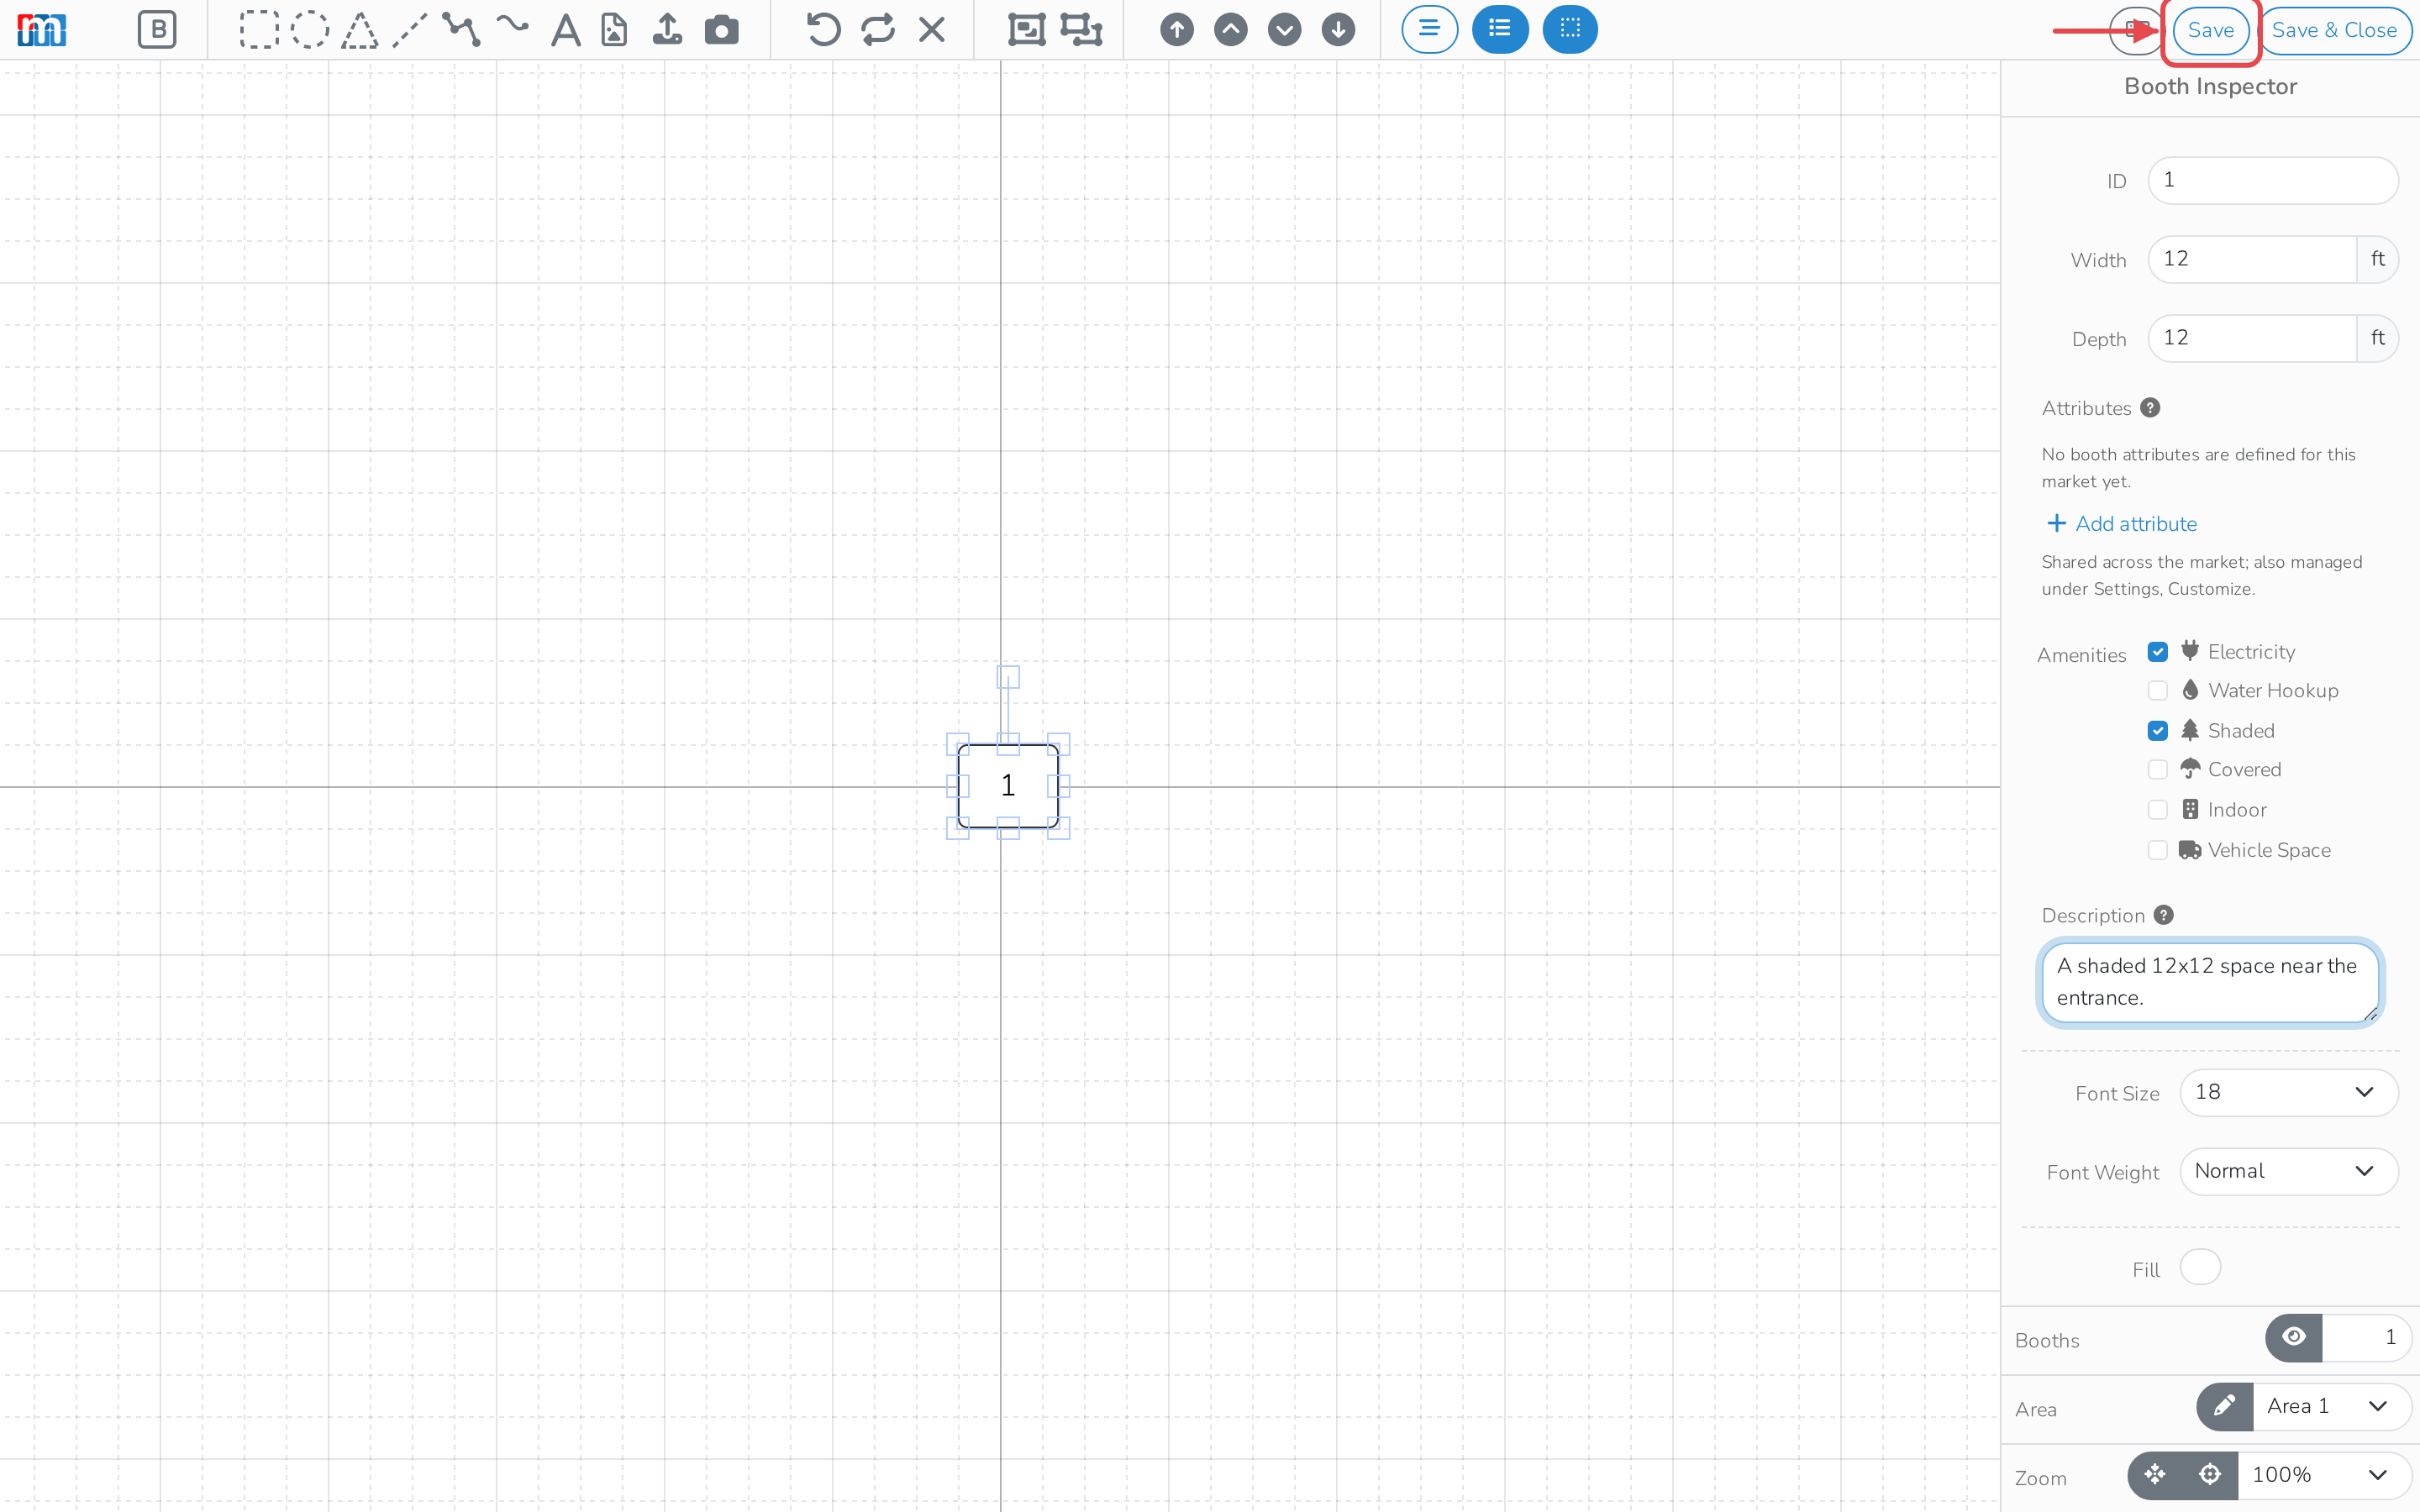2420x1512 pixels.
Task: Click the camera snapshot icon
Action: click(721, 30)
